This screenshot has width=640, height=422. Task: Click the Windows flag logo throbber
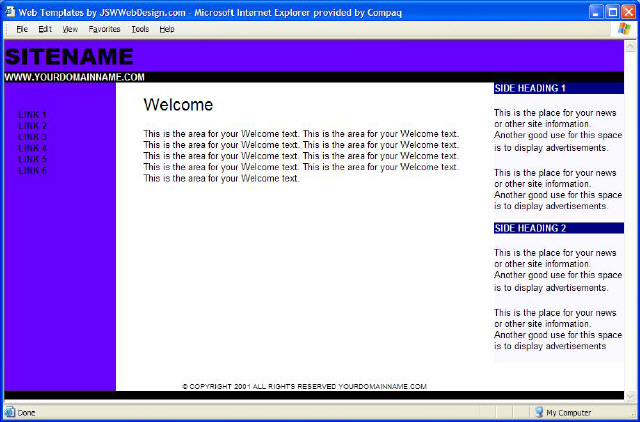point(624,29)
